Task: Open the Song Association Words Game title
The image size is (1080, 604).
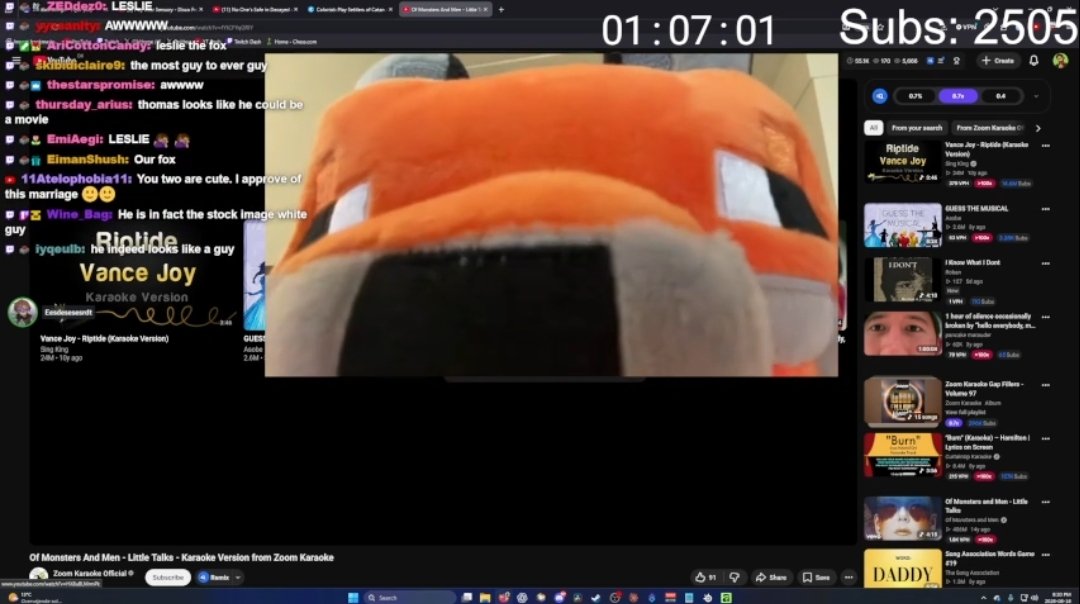Action: coord(989,558)
